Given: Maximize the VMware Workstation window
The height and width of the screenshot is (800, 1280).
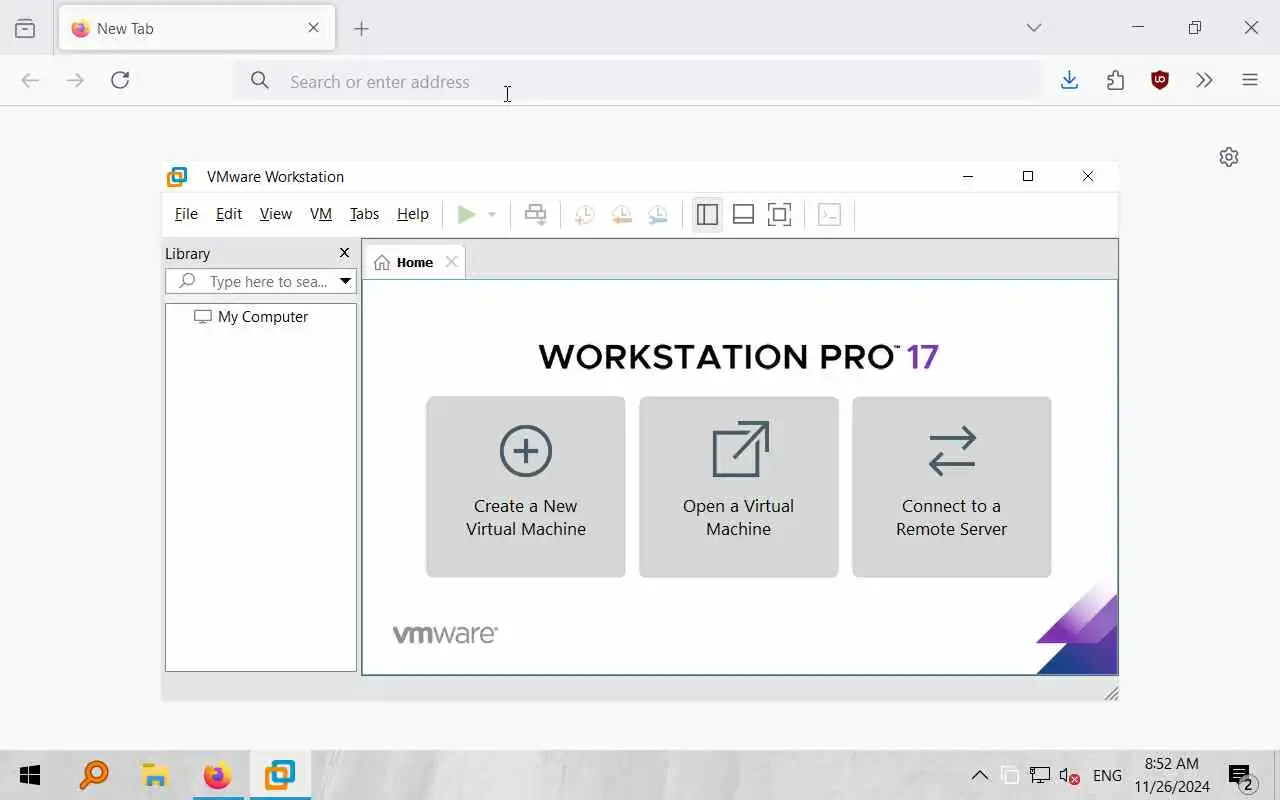Looking at the screenshot, I should coord(1028,177).
